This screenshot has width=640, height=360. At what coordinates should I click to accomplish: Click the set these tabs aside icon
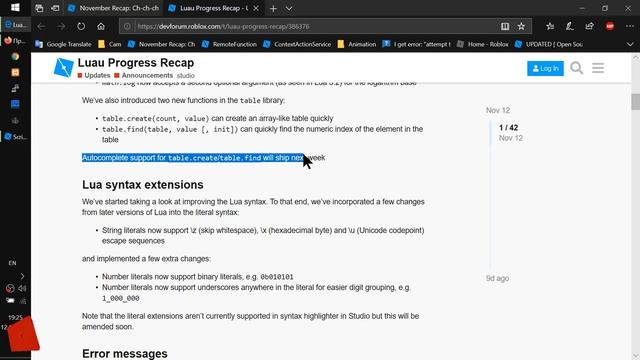[55, 8]
